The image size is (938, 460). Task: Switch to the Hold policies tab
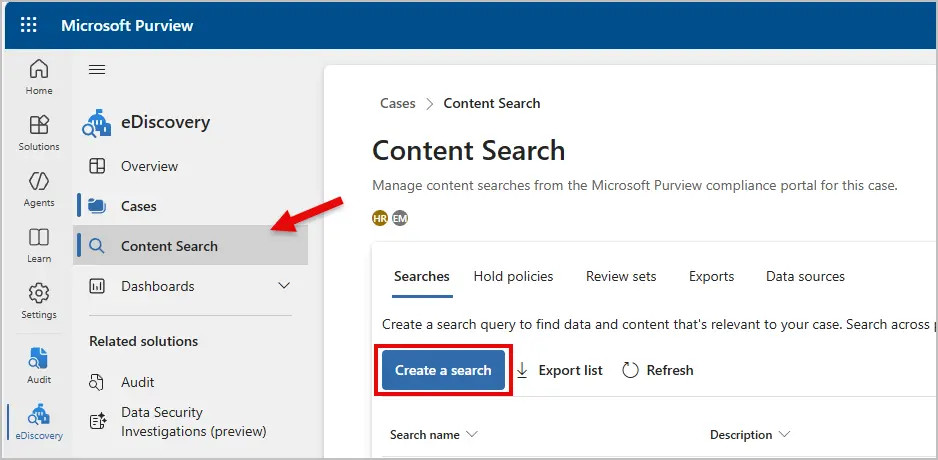click(x=513, y=276)
